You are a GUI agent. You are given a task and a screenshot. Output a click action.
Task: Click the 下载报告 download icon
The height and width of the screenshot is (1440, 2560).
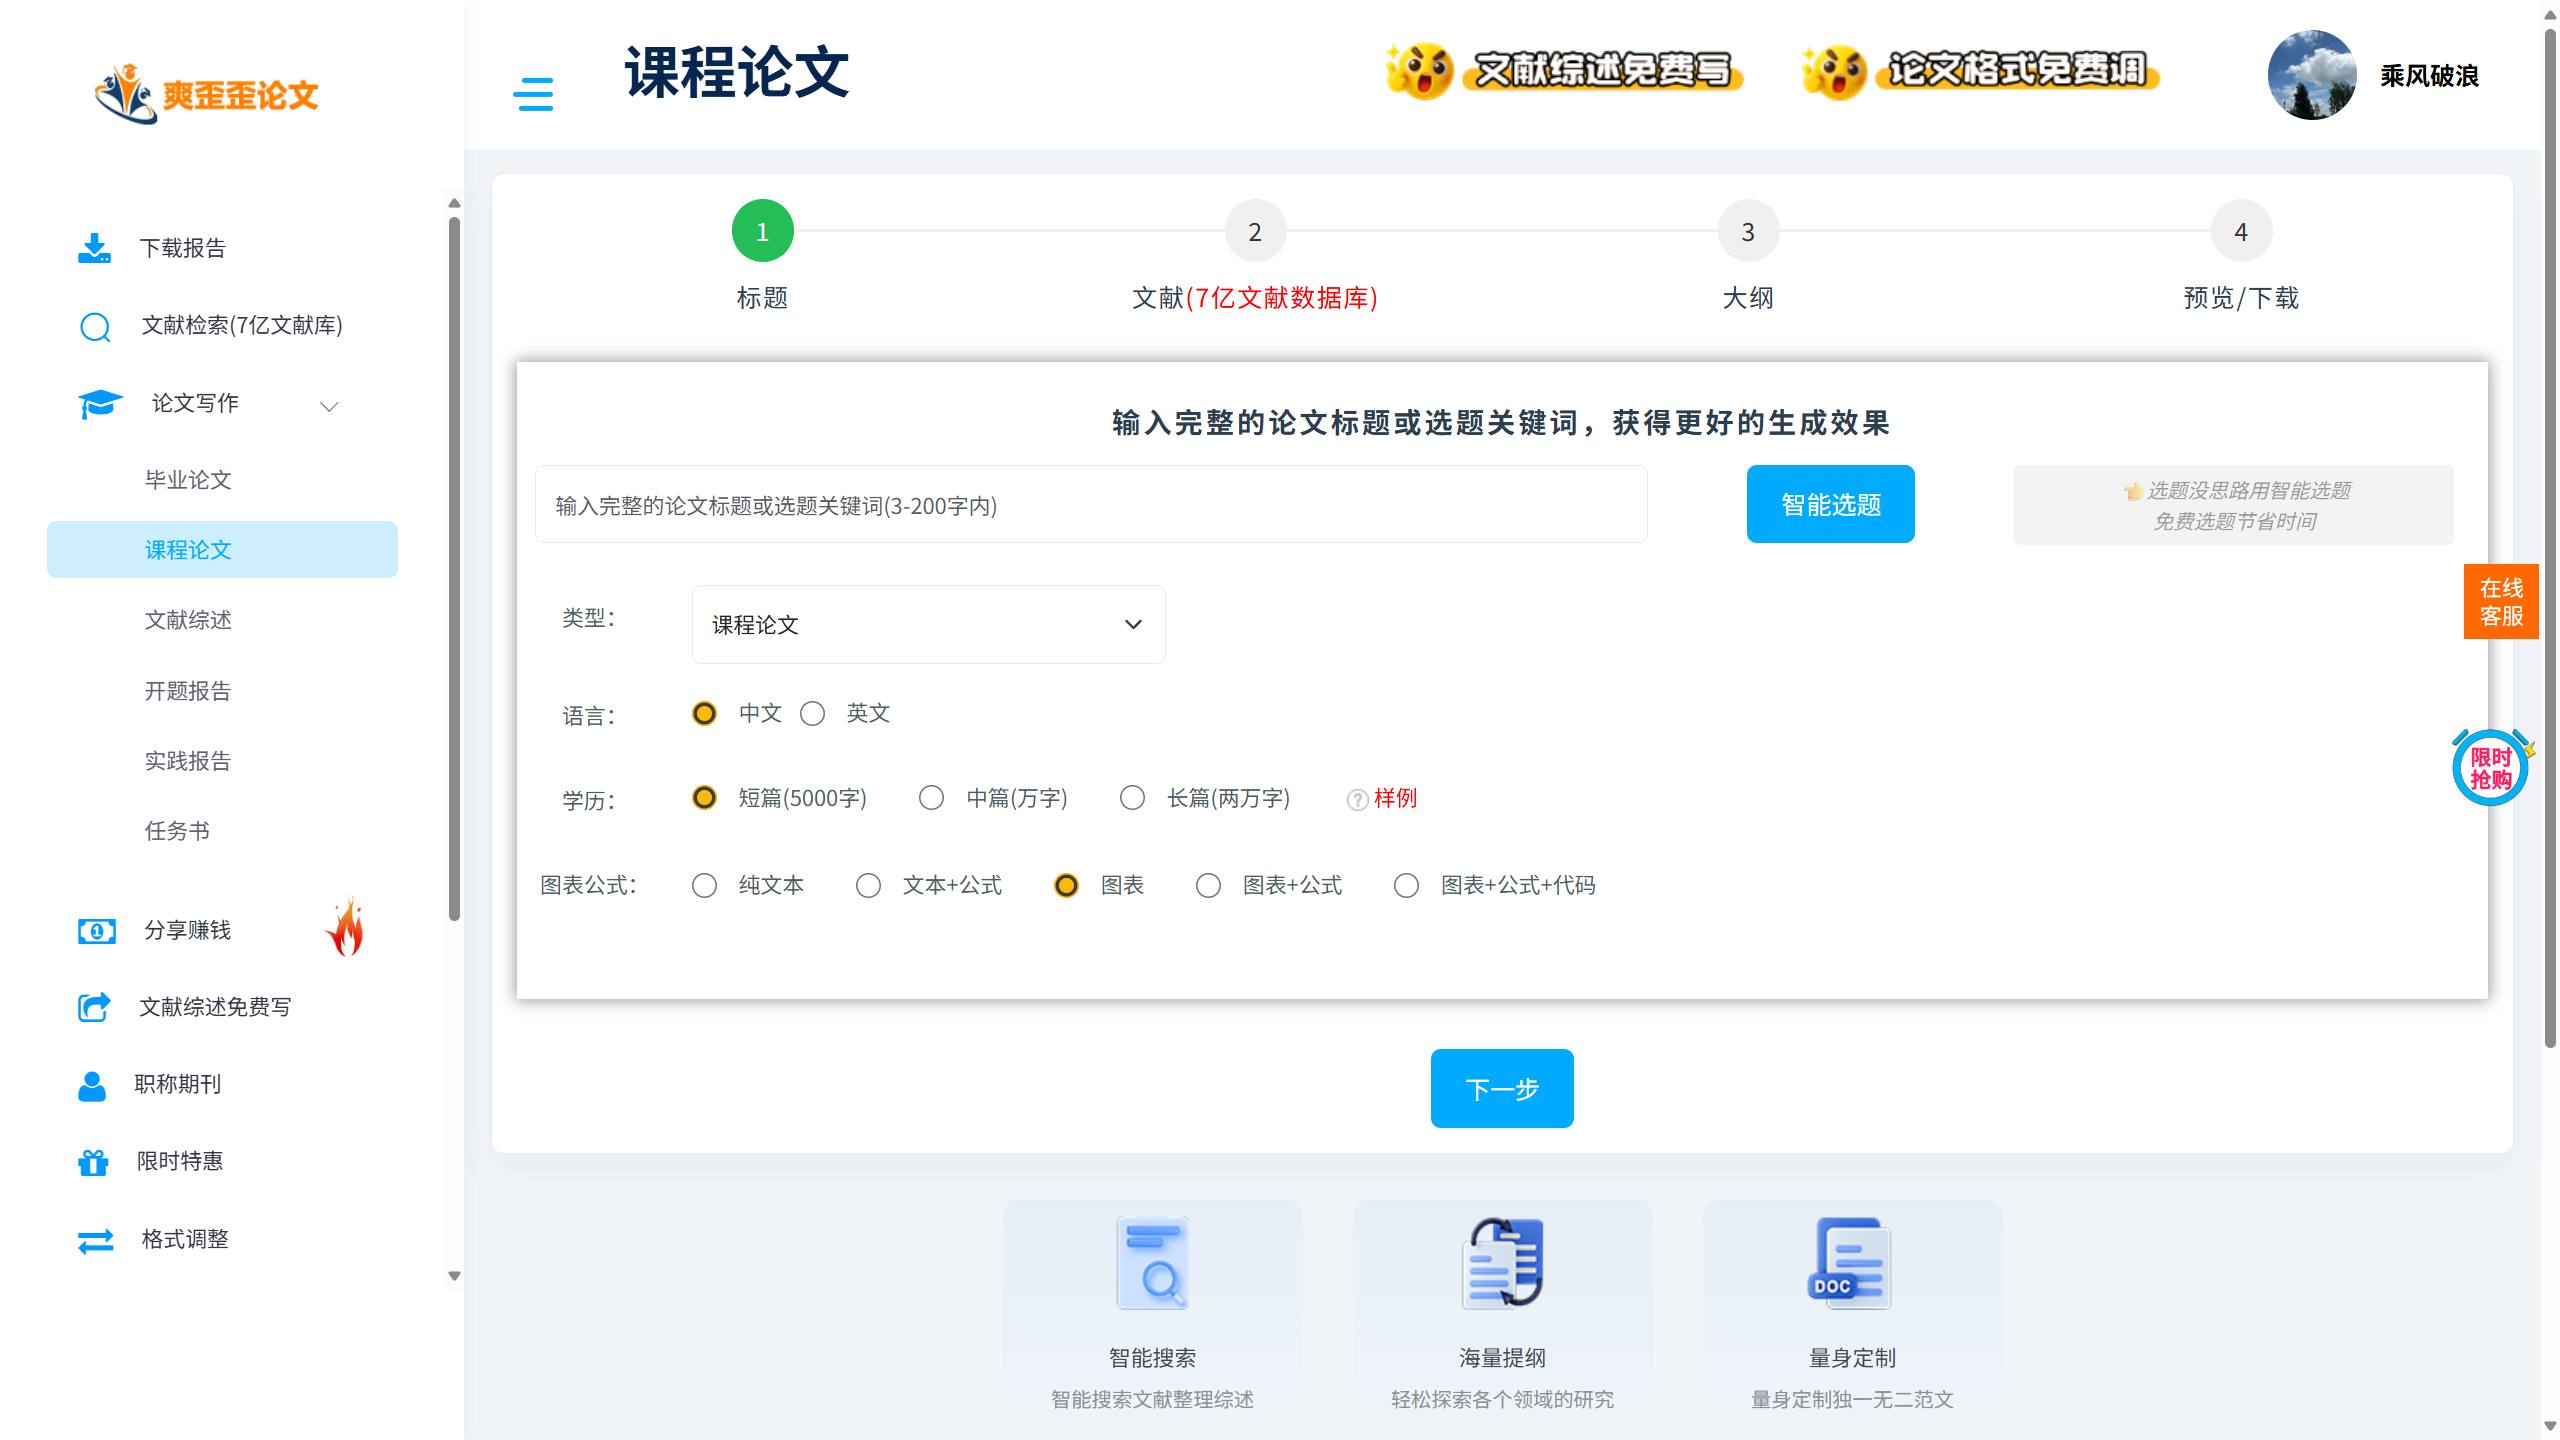(x=94, y=248)
